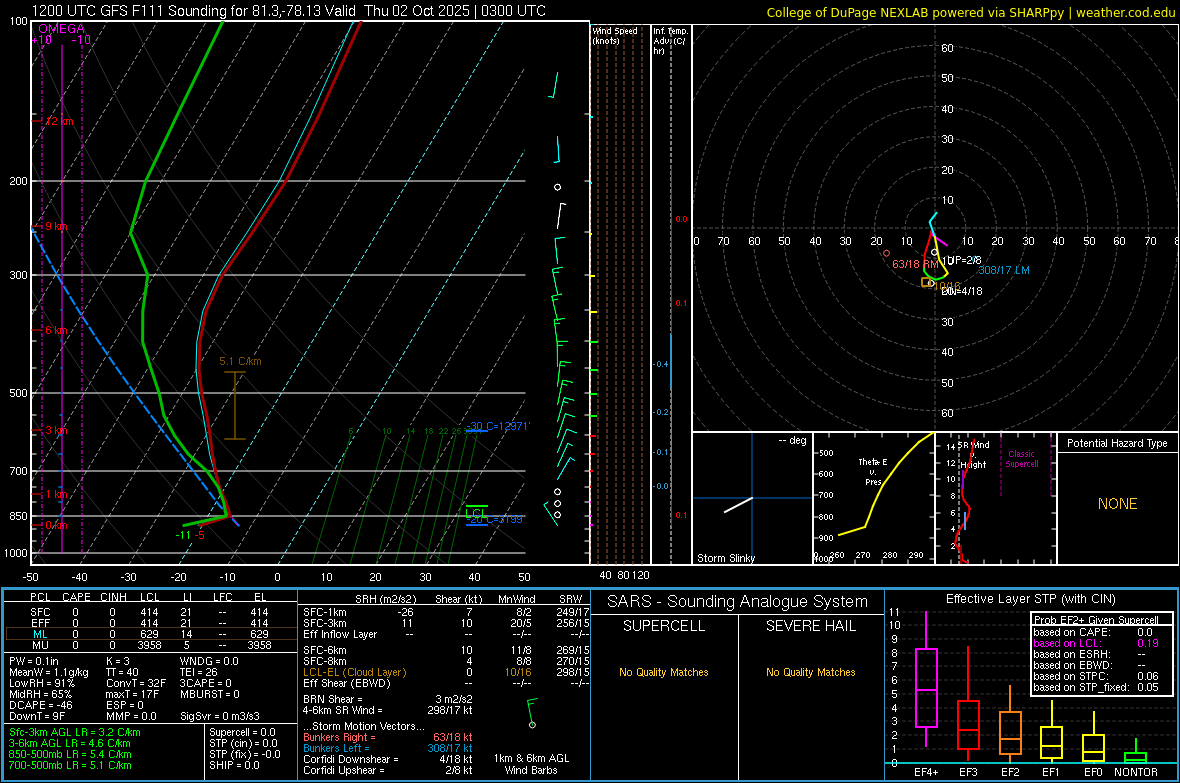Click the '5.1 C/km' lapse rate label on skew-T

(x=240, y=361)
